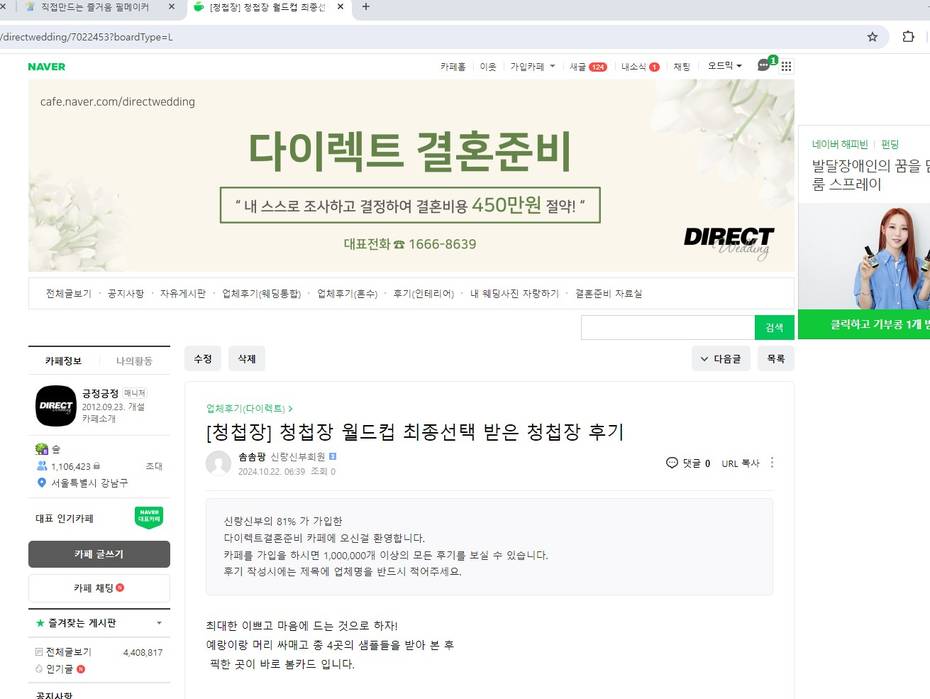Click the forest grade tree icon
Image resolution: width=930 pixels, height=699 pixels.
pyautogui.click(x=42, y=449)
